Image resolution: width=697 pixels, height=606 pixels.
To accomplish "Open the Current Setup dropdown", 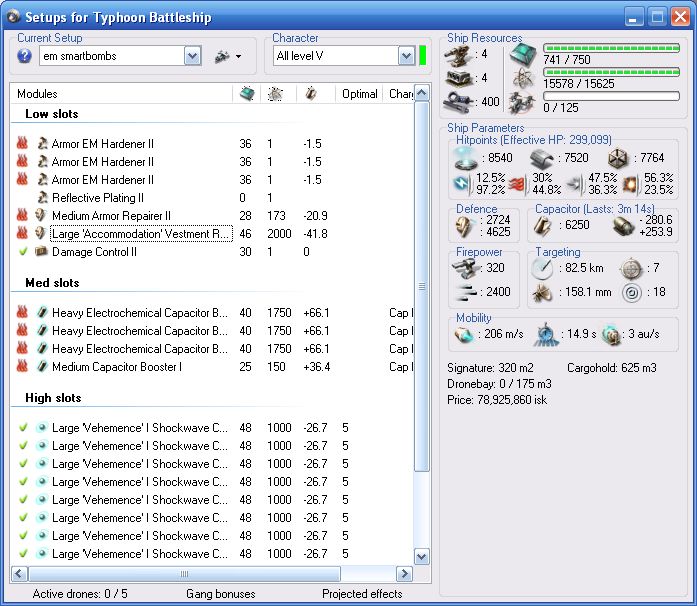I will (x=193, y=56).
